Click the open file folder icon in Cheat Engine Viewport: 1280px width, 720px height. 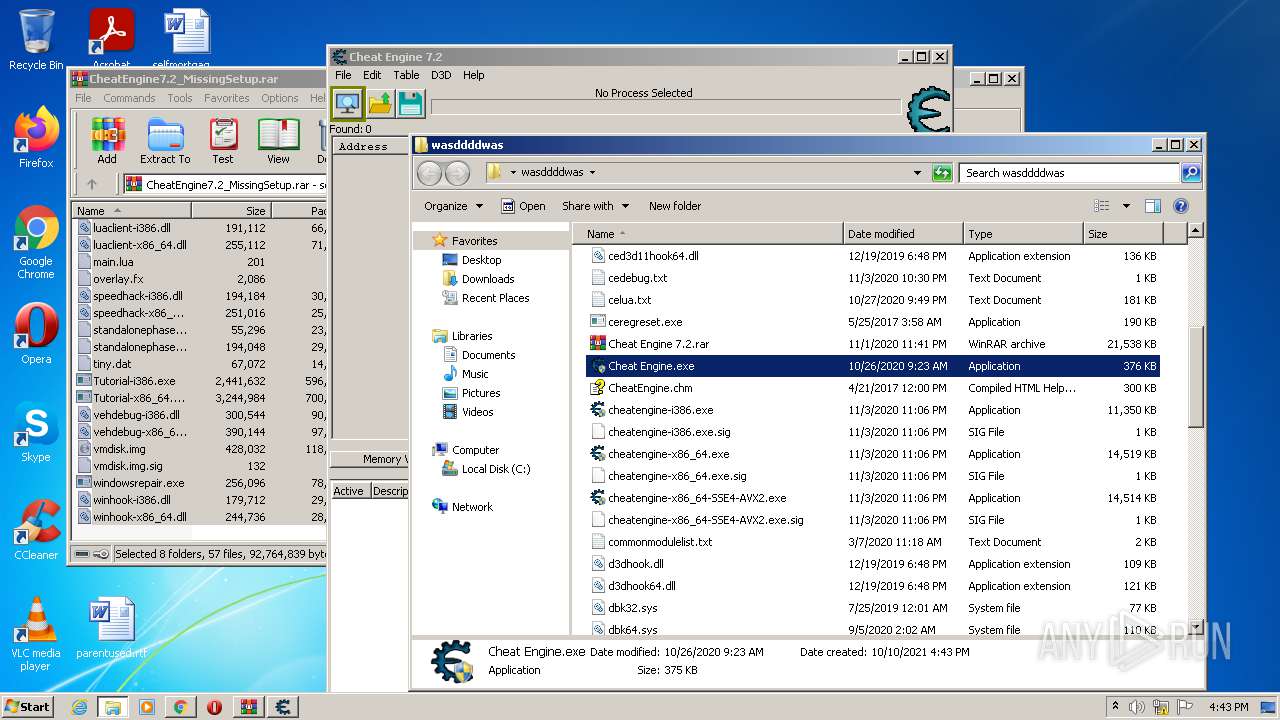(380, 103)
